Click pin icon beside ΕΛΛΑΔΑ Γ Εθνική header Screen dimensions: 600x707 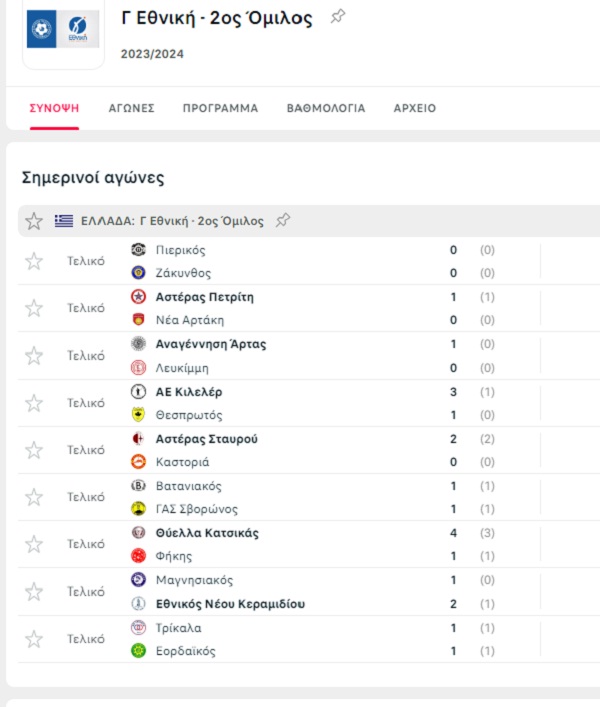click(283, 221)
